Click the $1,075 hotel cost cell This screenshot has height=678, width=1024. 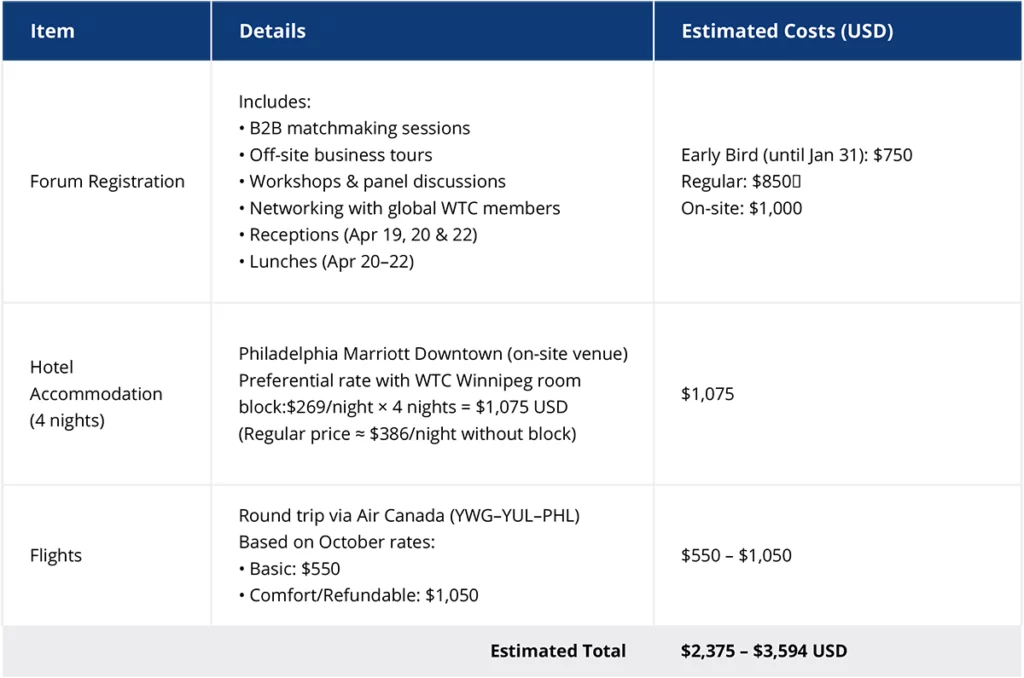(x=707, y=394)
